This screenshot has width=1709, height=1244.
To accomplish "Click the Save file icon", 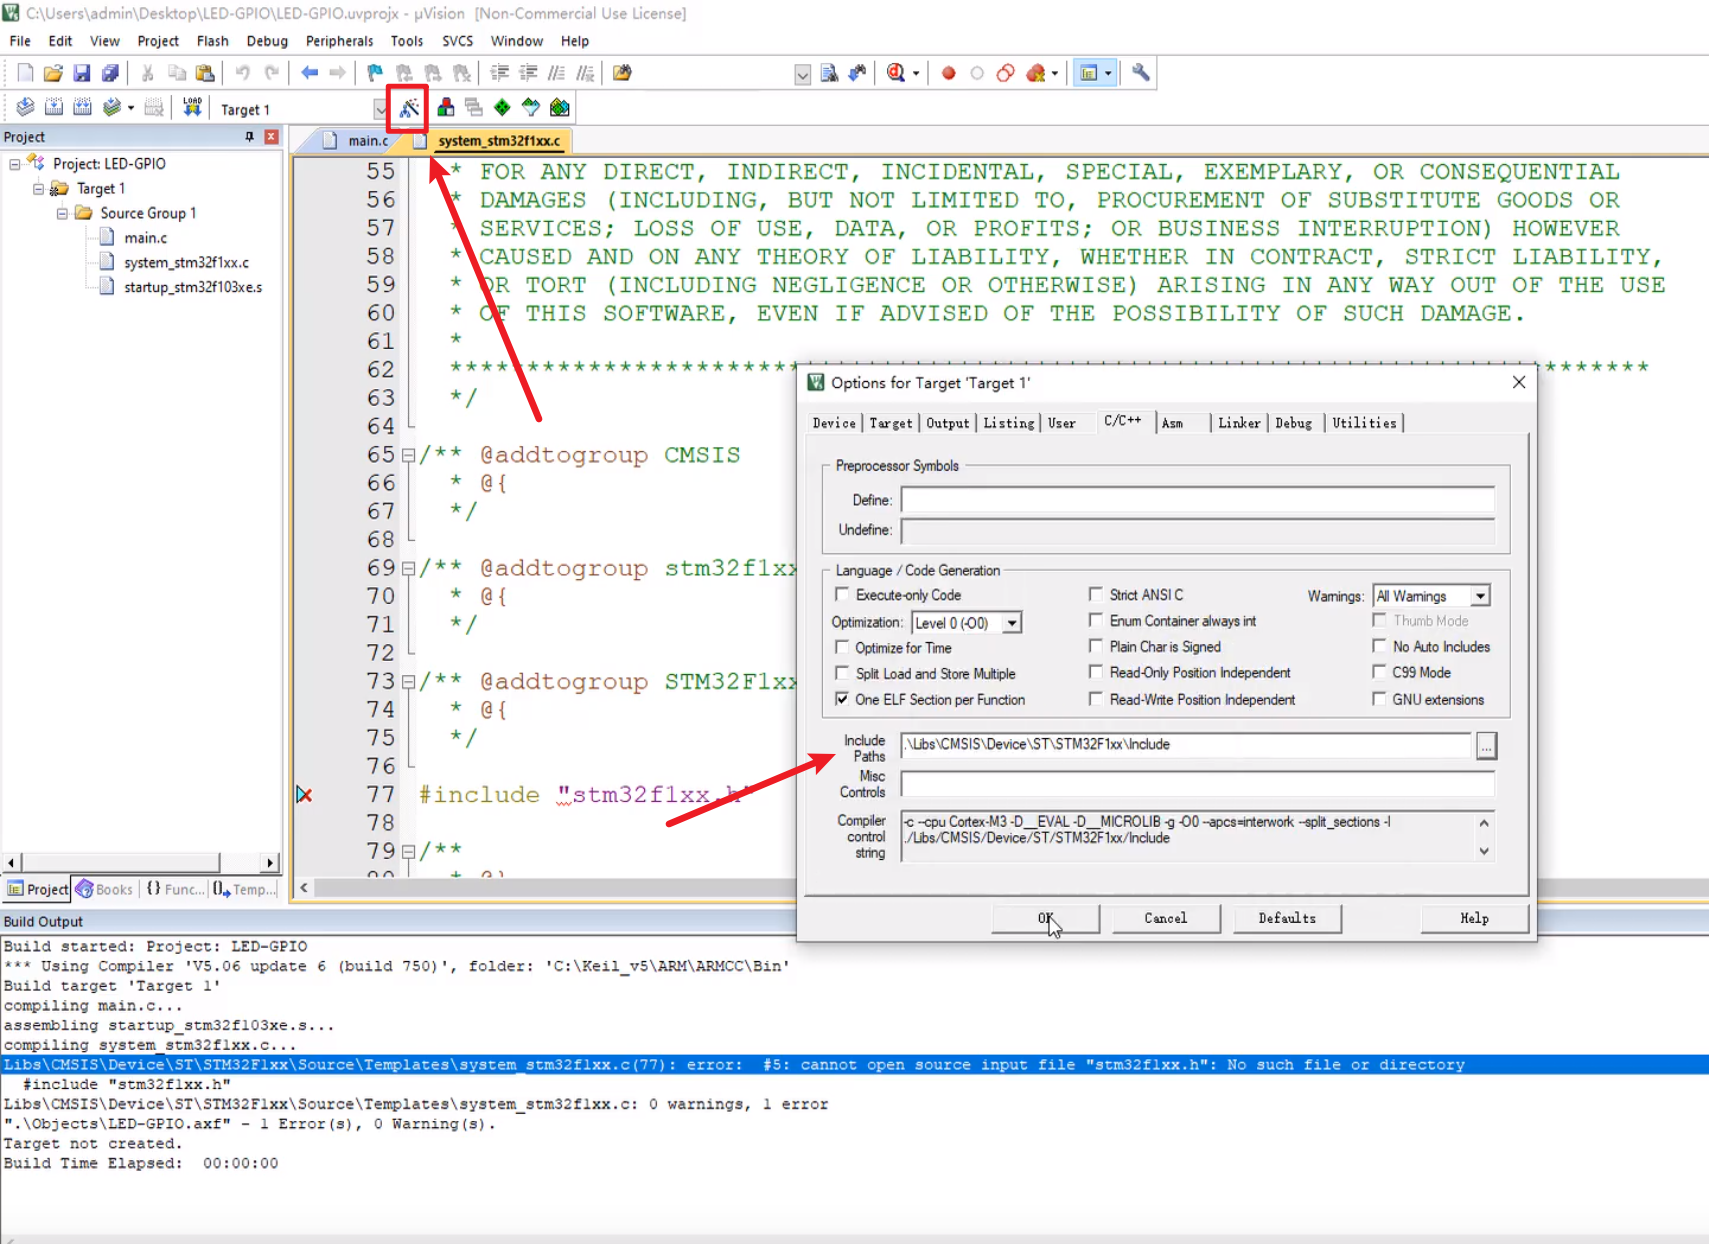I will point(82,73).
